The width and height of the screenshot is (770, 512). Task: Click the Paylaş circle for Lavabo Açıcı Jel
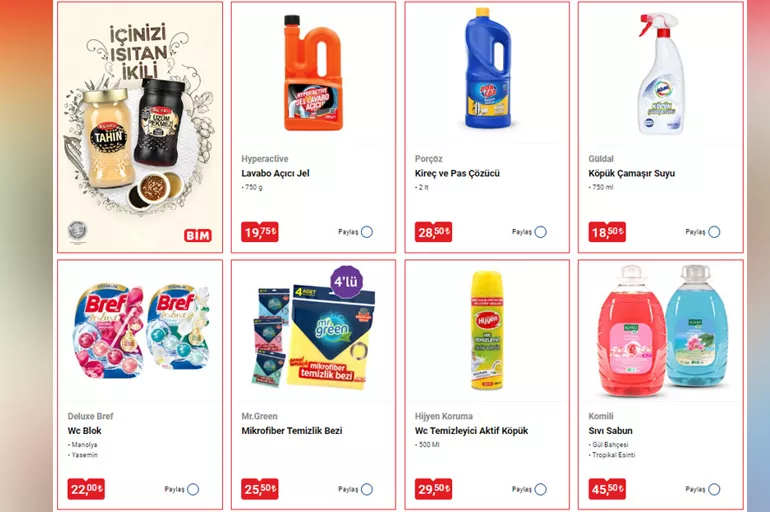pyautogui.click(x=367, y=232)
